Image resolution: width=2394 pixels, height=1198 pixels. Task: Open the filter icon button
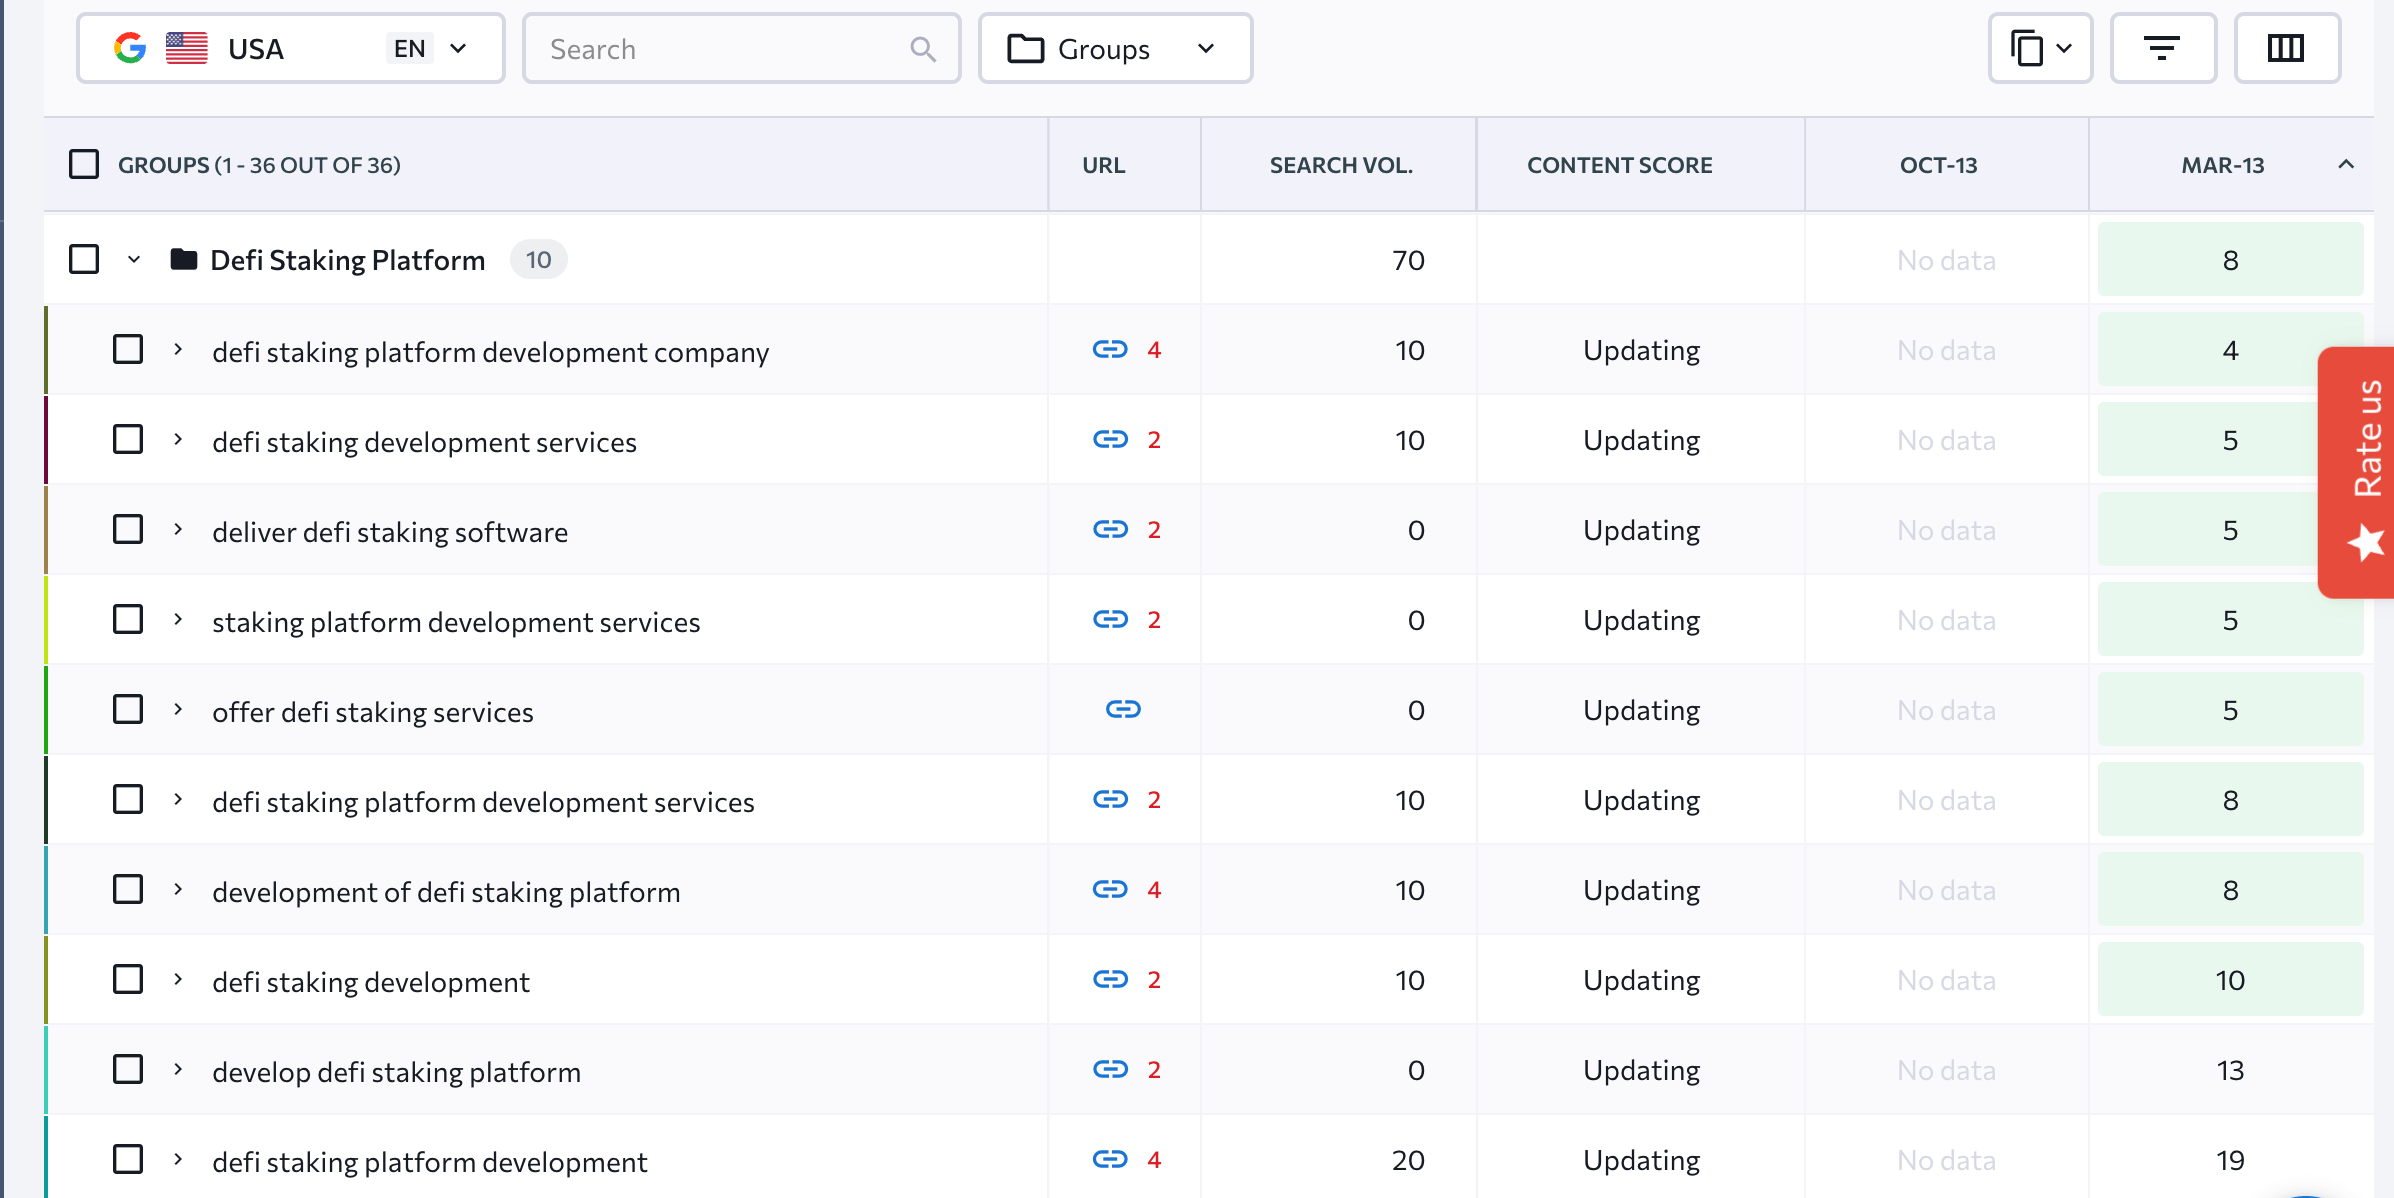[x=2163, y=48]
